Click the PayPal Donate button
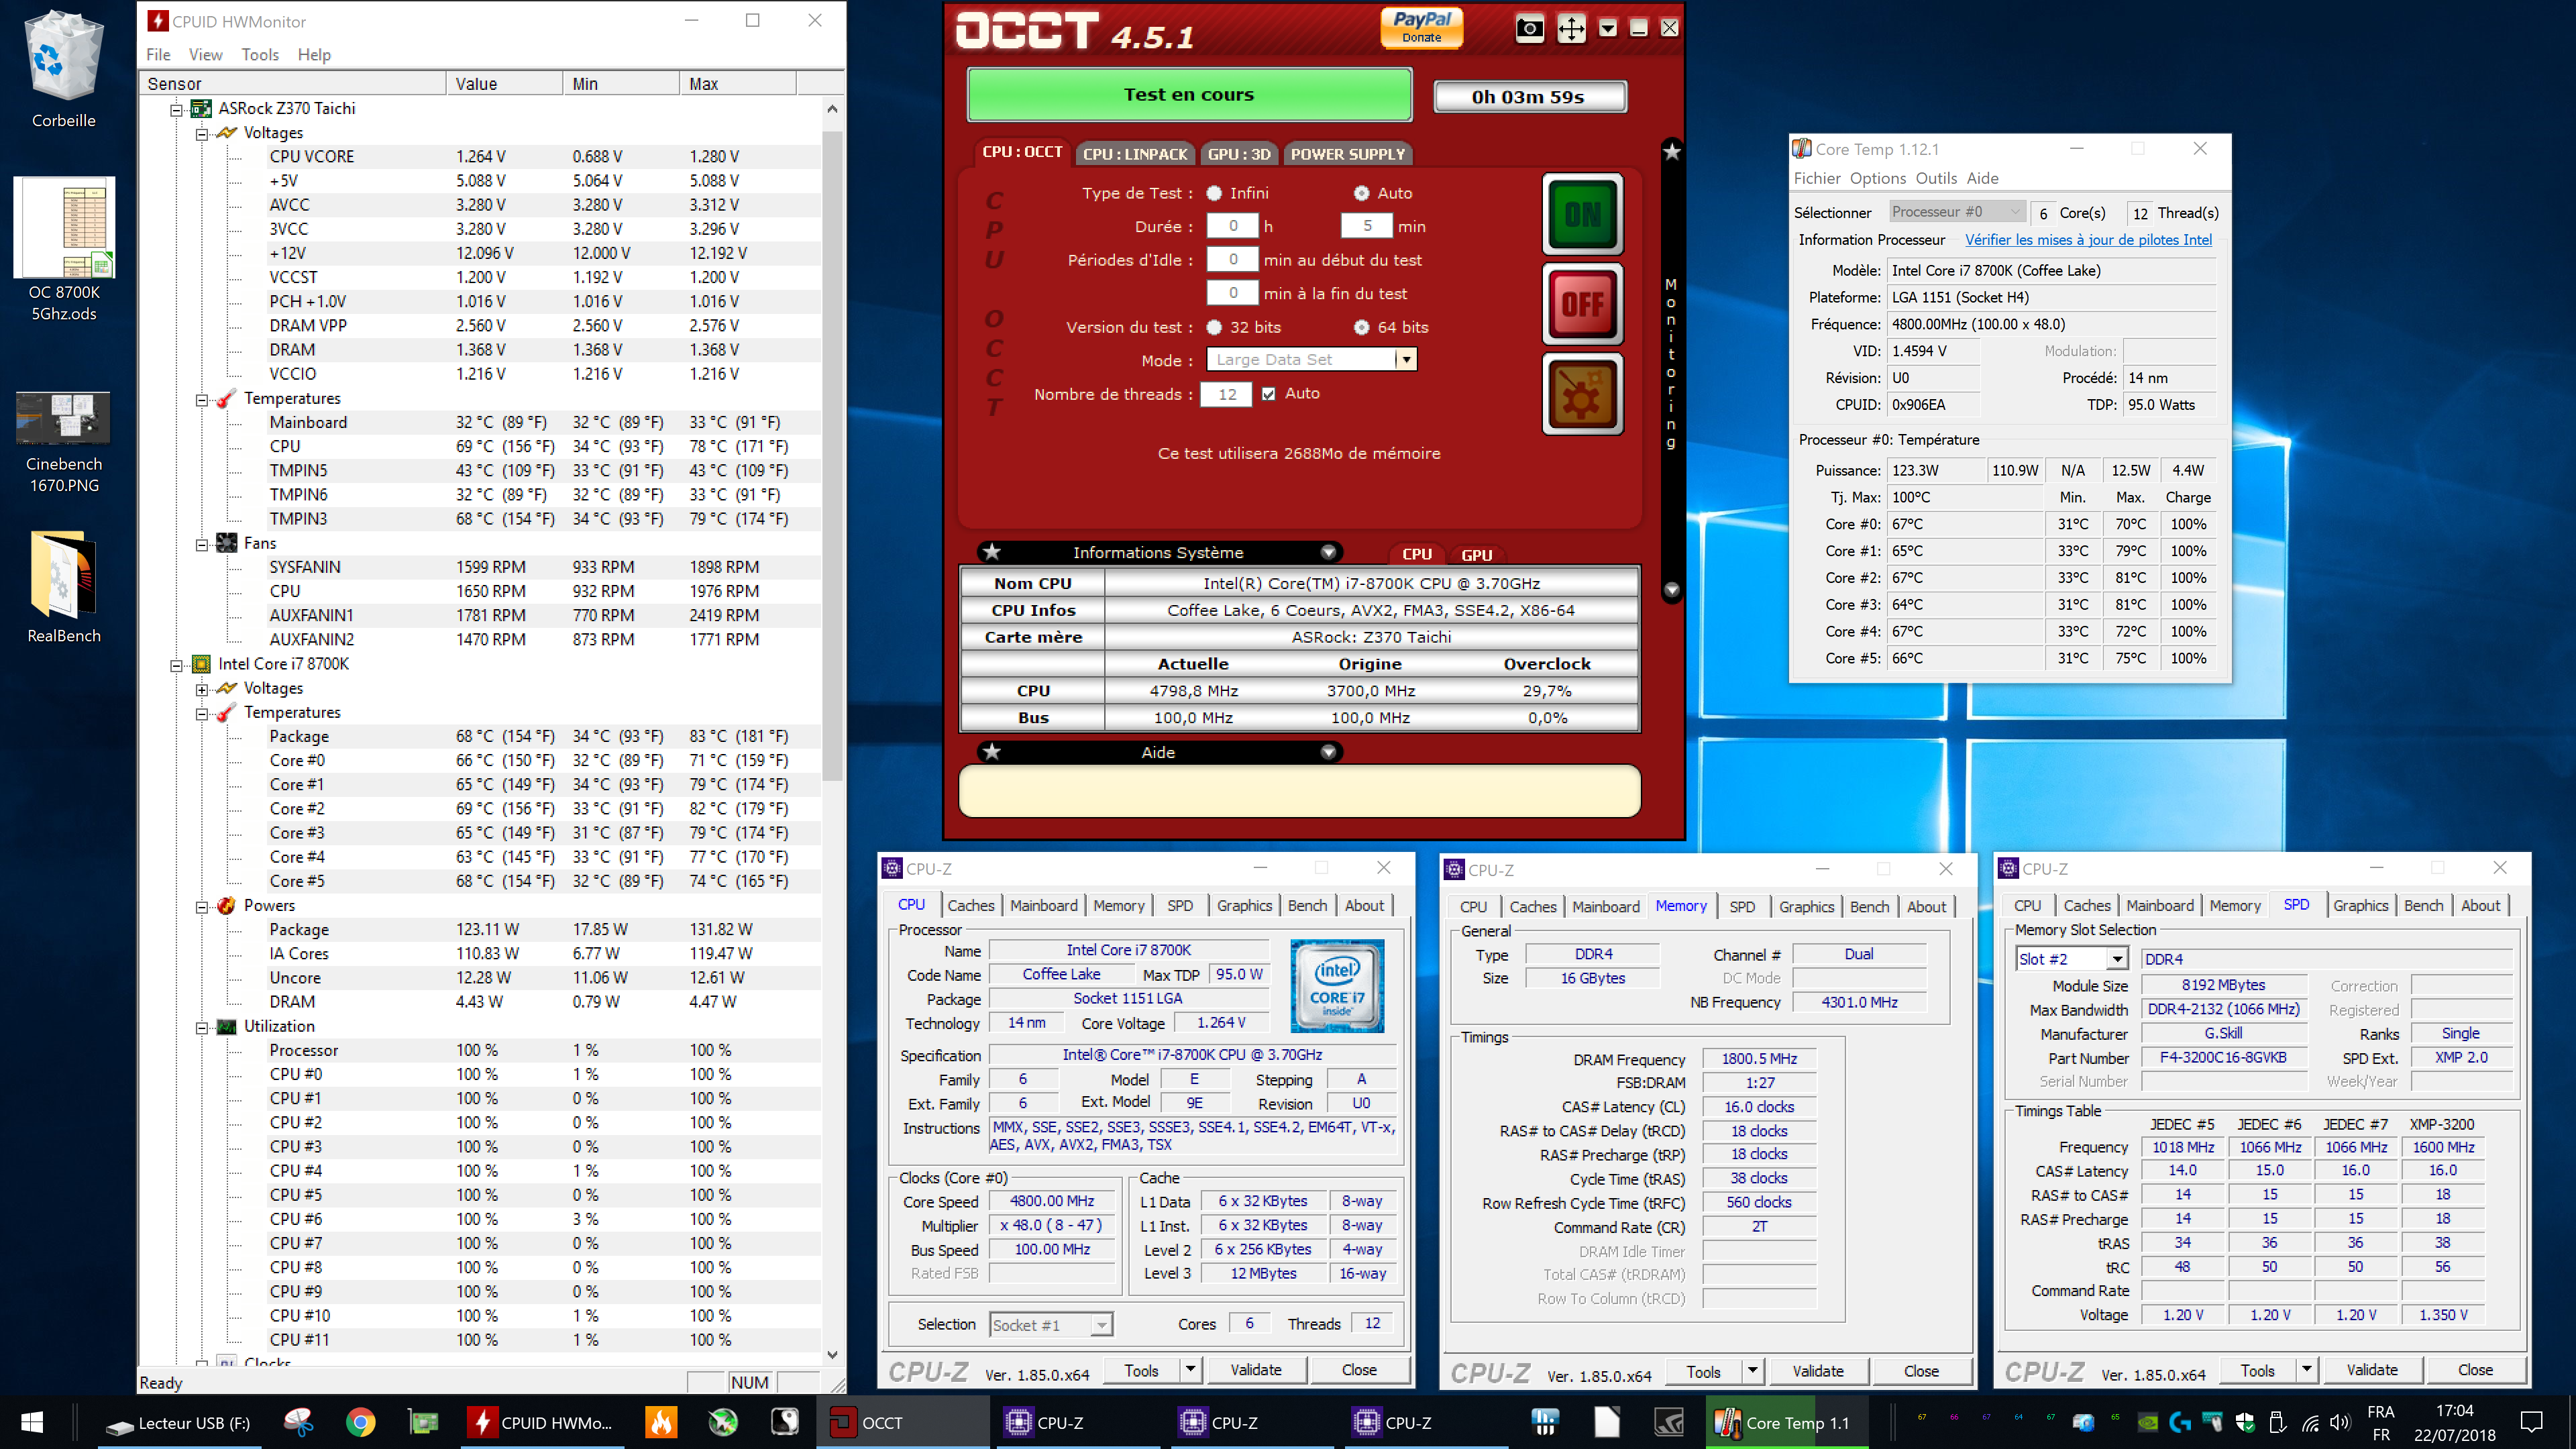2576x1449 pixels. pos(1421,27)
